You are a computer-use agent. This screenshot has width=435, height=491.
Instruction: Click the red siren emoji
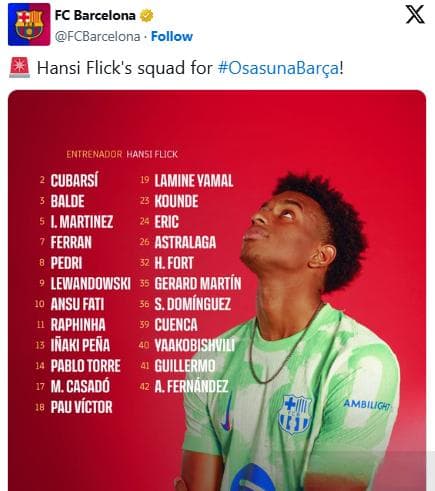19,68
